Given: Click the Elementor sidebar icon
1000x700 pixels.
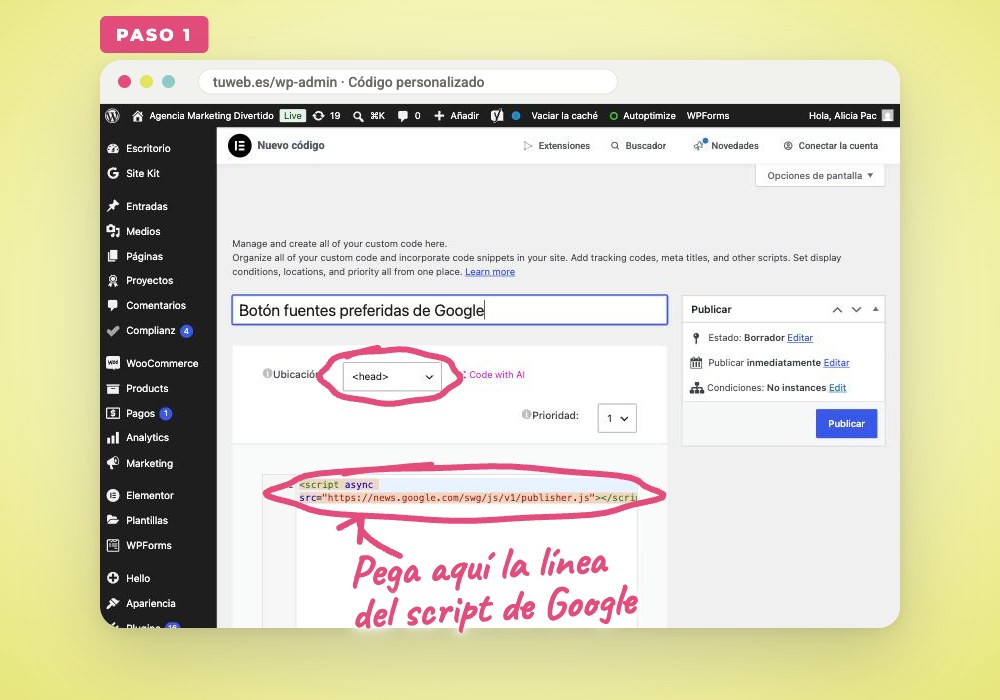Looking at the screenshot, I should [113, 495].
